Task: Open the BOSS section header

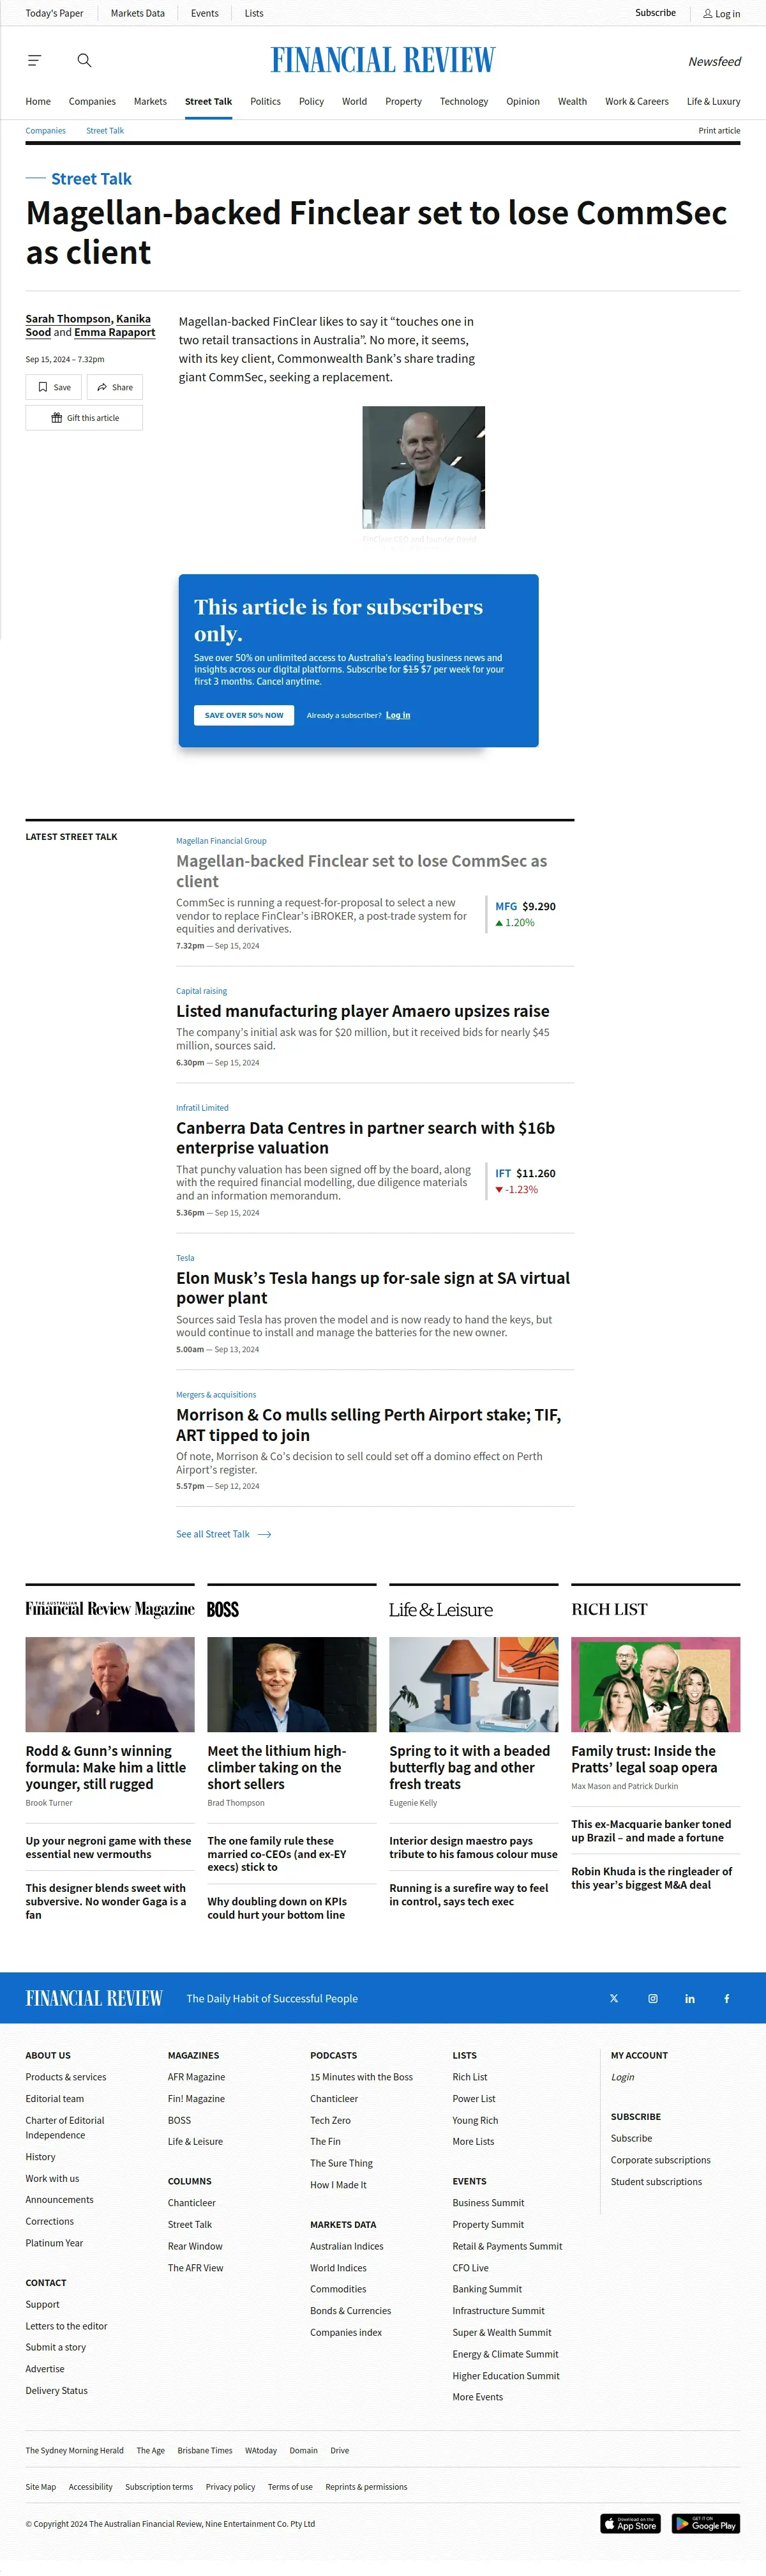Action: (x=223, y=1609)
